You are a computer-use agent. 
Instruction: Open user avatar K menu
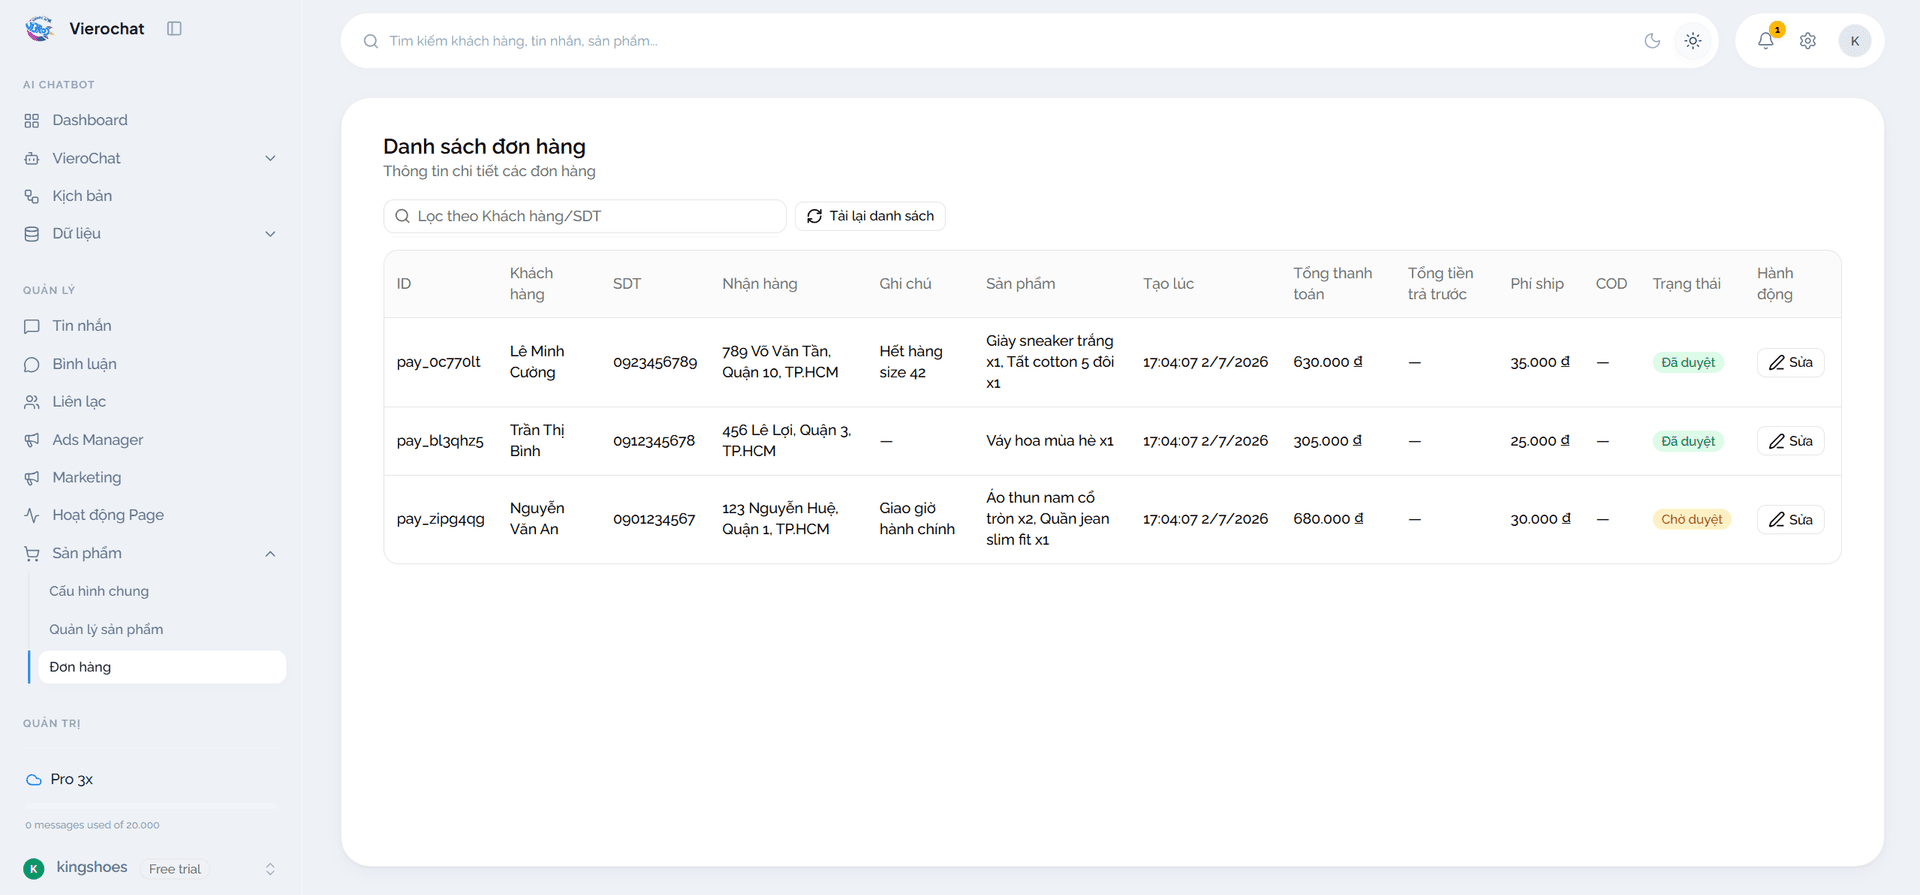point(1854,41)
